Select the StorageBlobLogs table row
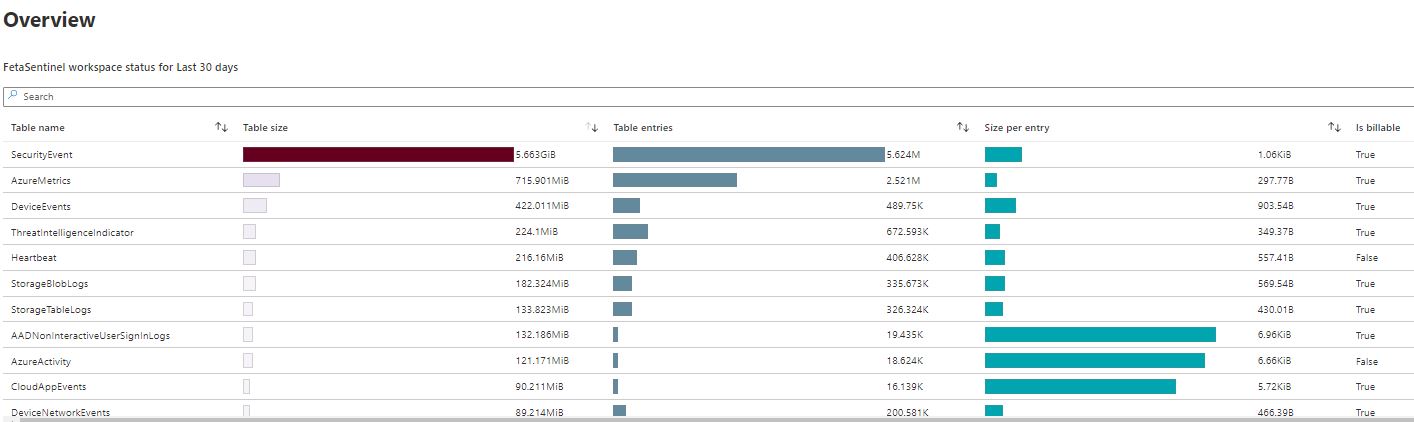The width and height of the screenshot is (1414, 422). [50, 284]
